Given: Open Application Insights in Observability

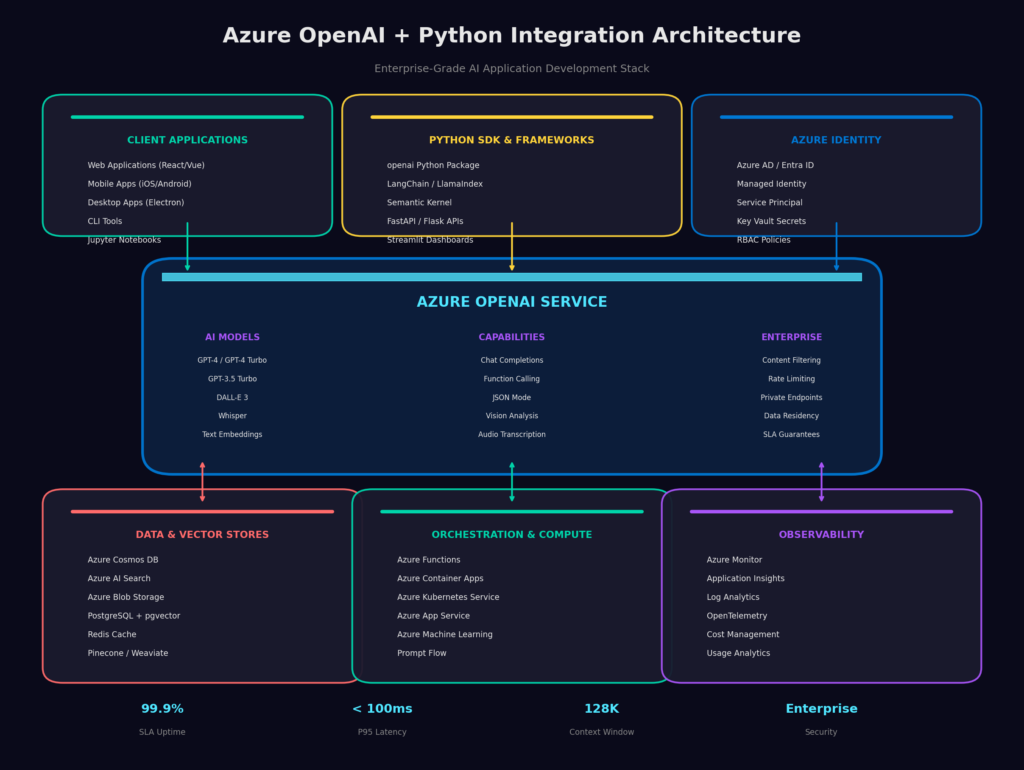Looking at the screenshot, I should [x=745, y=579].
